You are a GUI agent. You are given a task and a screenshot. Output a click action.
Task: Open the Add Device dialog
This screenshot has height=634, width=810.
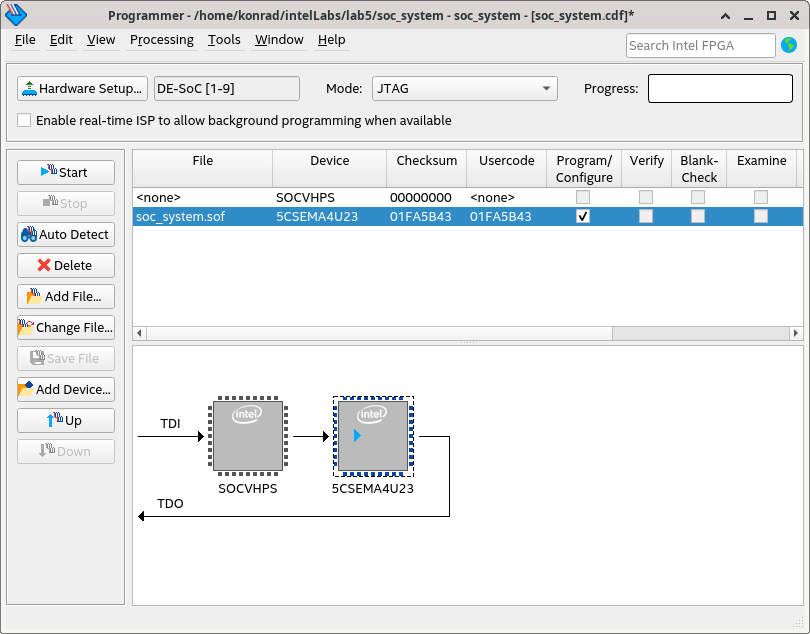[x=66, y=390]
